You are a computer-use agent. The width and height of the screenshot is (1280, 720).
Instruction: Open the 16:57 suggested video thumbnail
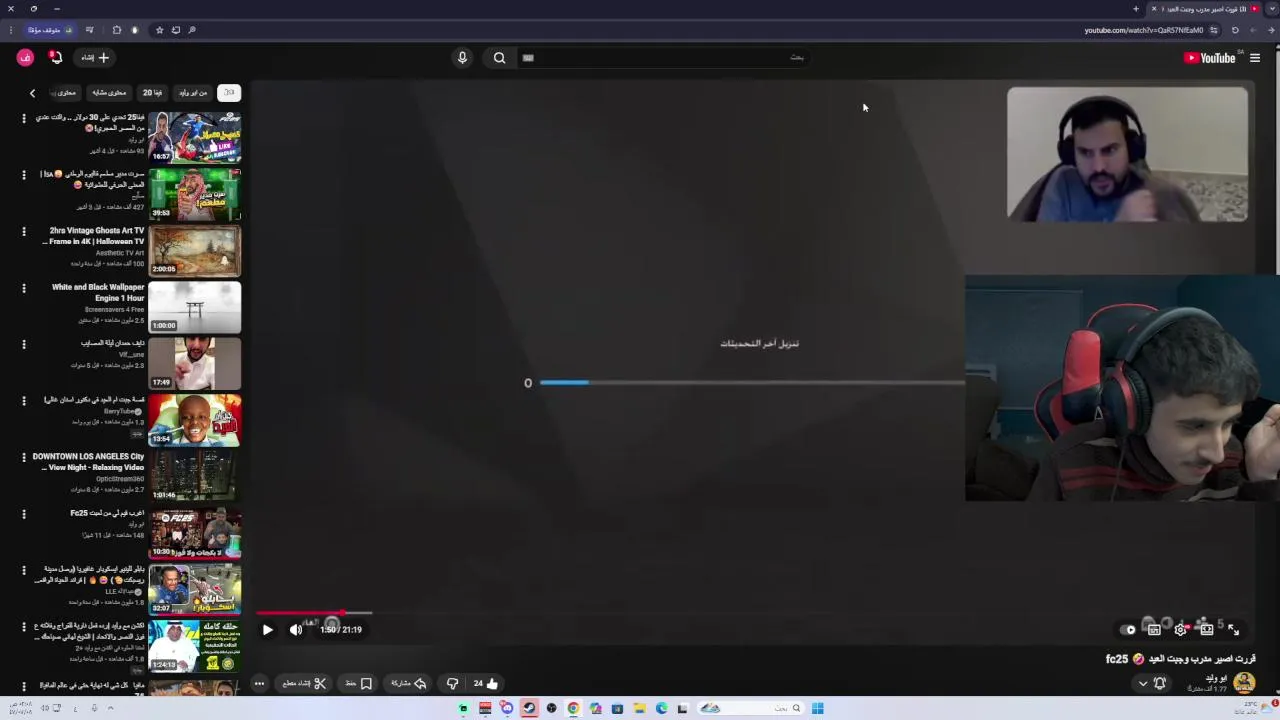[x=195, y=137]
